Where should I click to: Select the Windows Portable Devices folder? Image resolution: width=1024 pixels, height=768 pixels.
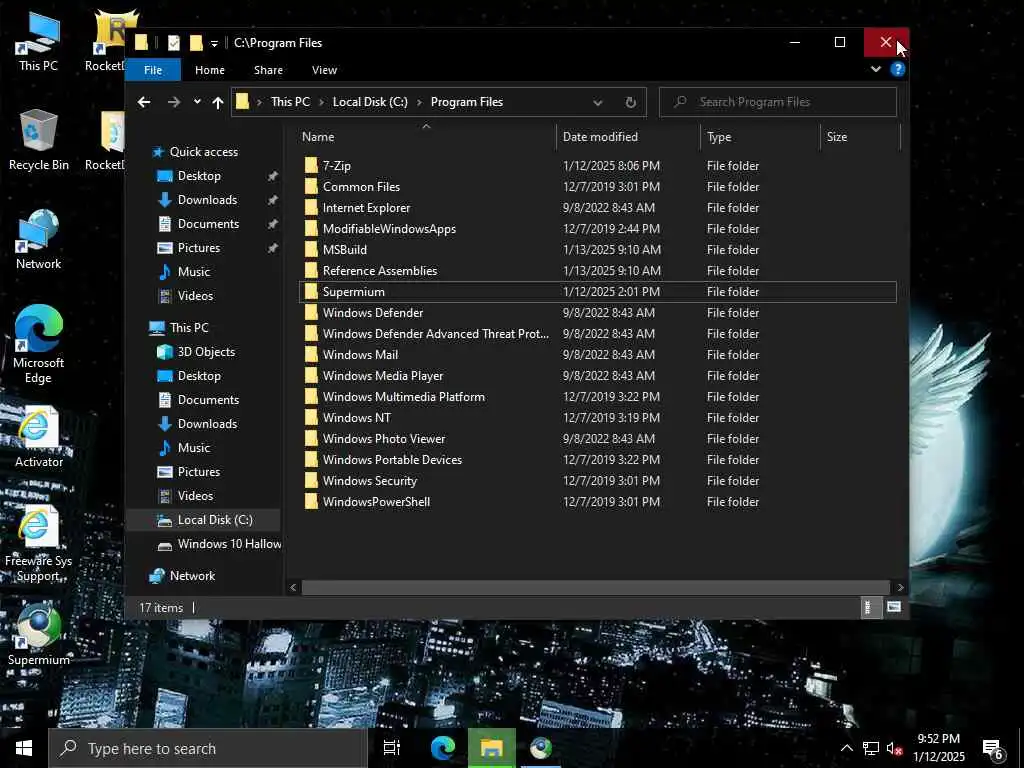coord(598,460)
